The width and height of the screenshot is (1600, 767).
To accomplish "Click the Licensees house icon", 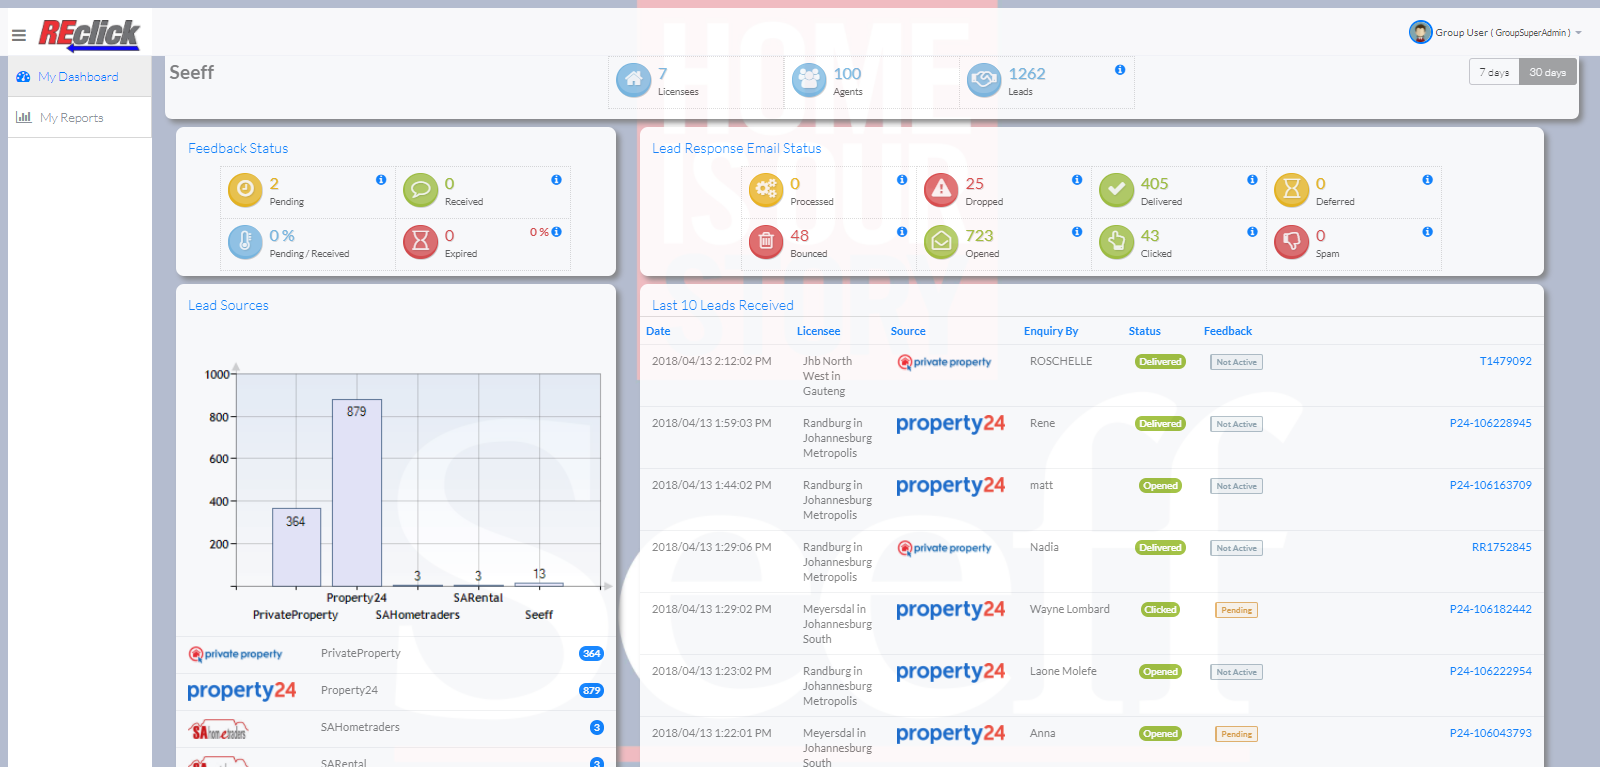I will 633,80.
